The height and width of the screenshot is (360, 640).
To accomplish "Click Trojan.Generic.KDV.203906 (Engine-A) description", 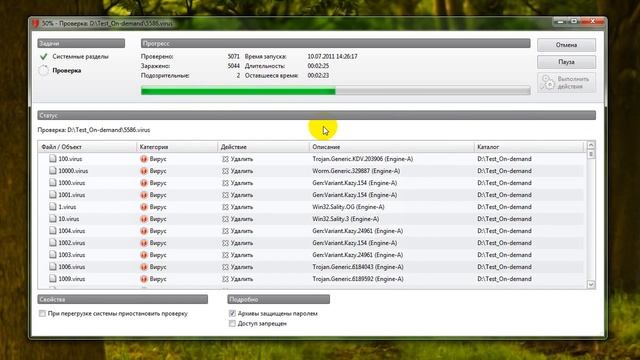I will (x=362, y=159).
